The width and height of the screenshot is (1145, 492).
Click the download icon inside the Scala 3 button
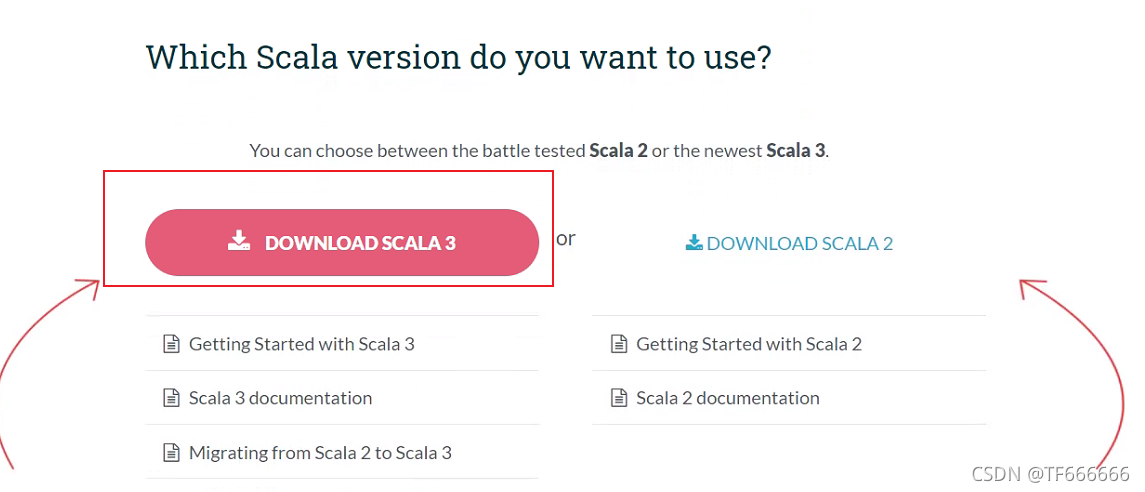point(239,241)
